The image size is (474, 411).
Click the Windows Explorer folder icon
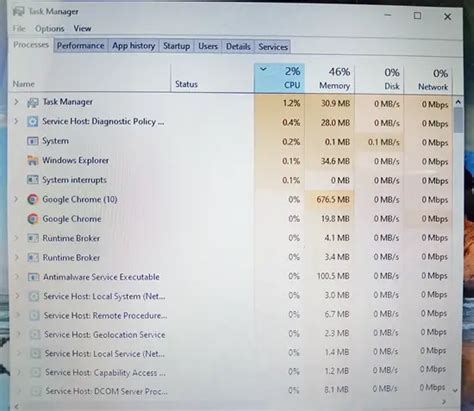[32, 161]
